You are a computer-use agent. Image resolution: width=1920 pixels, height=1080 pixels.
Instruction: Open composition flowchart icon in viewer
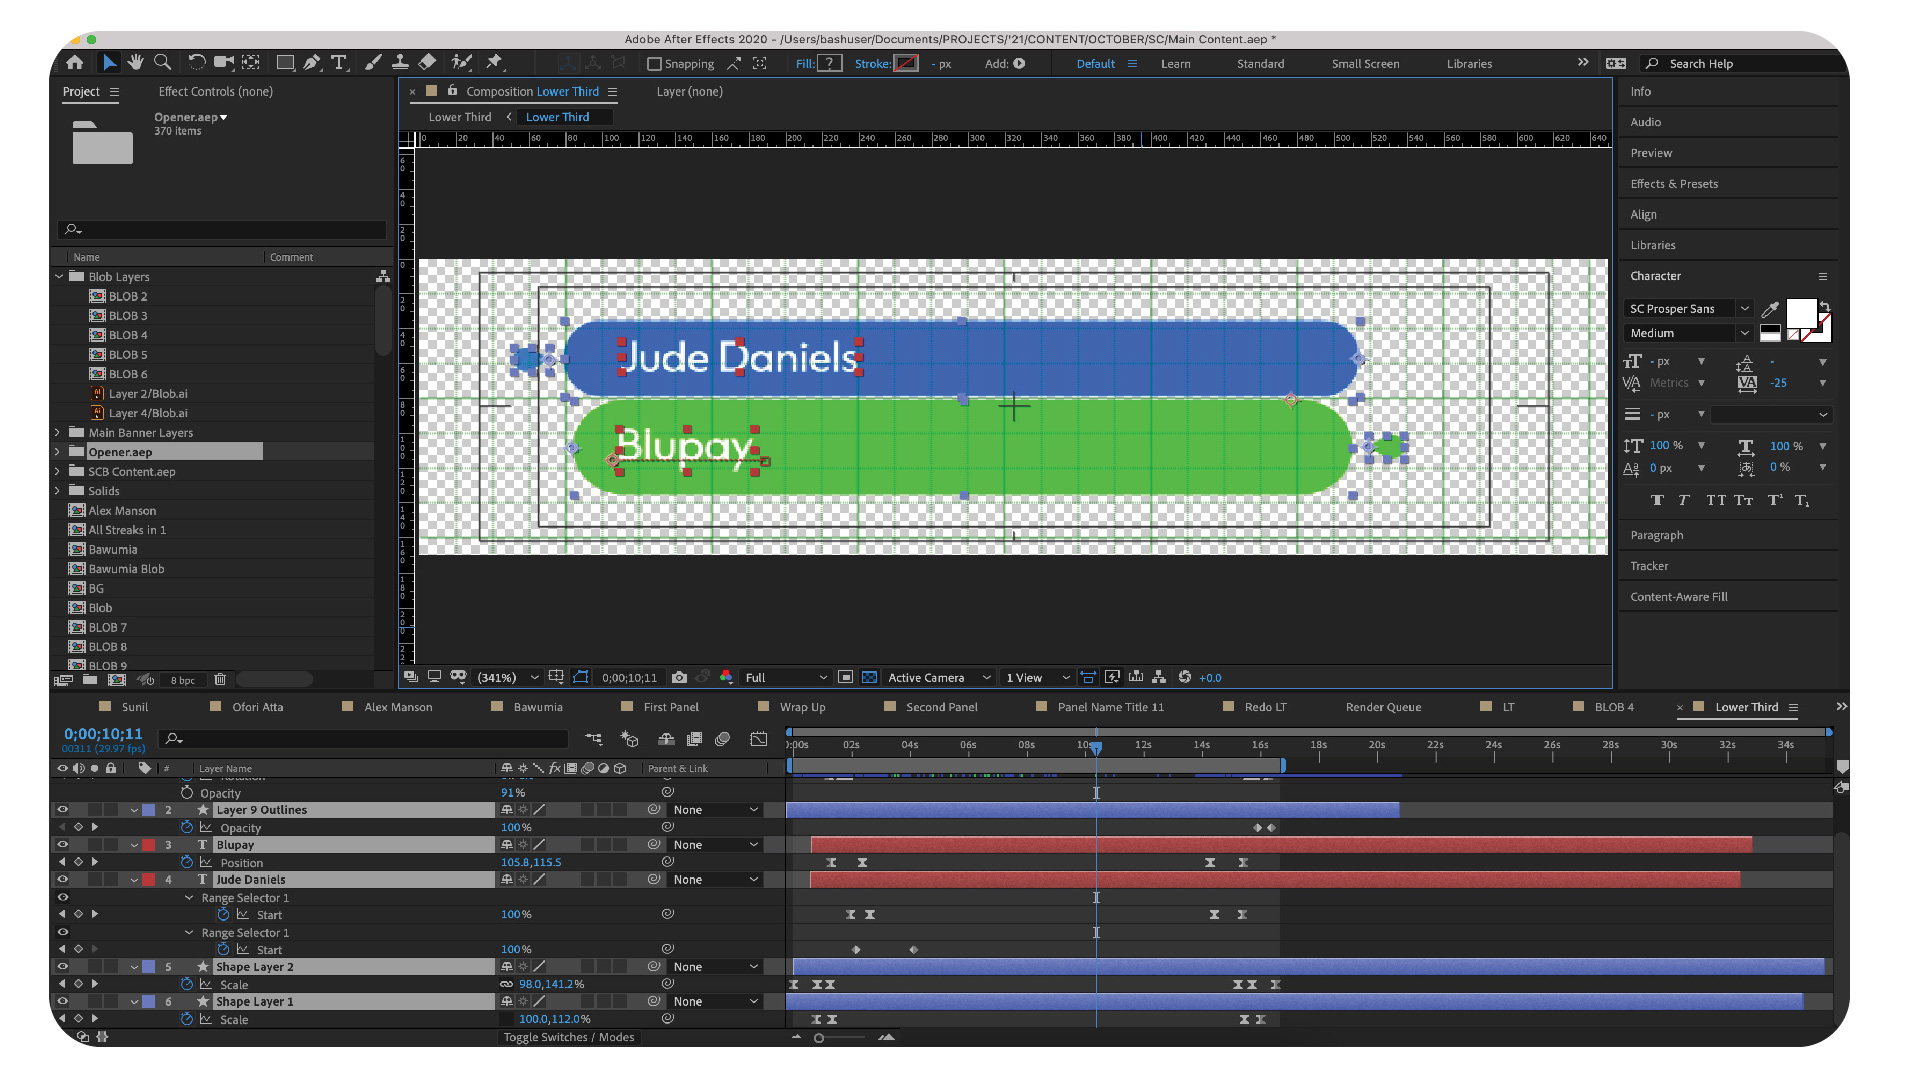1159,677
